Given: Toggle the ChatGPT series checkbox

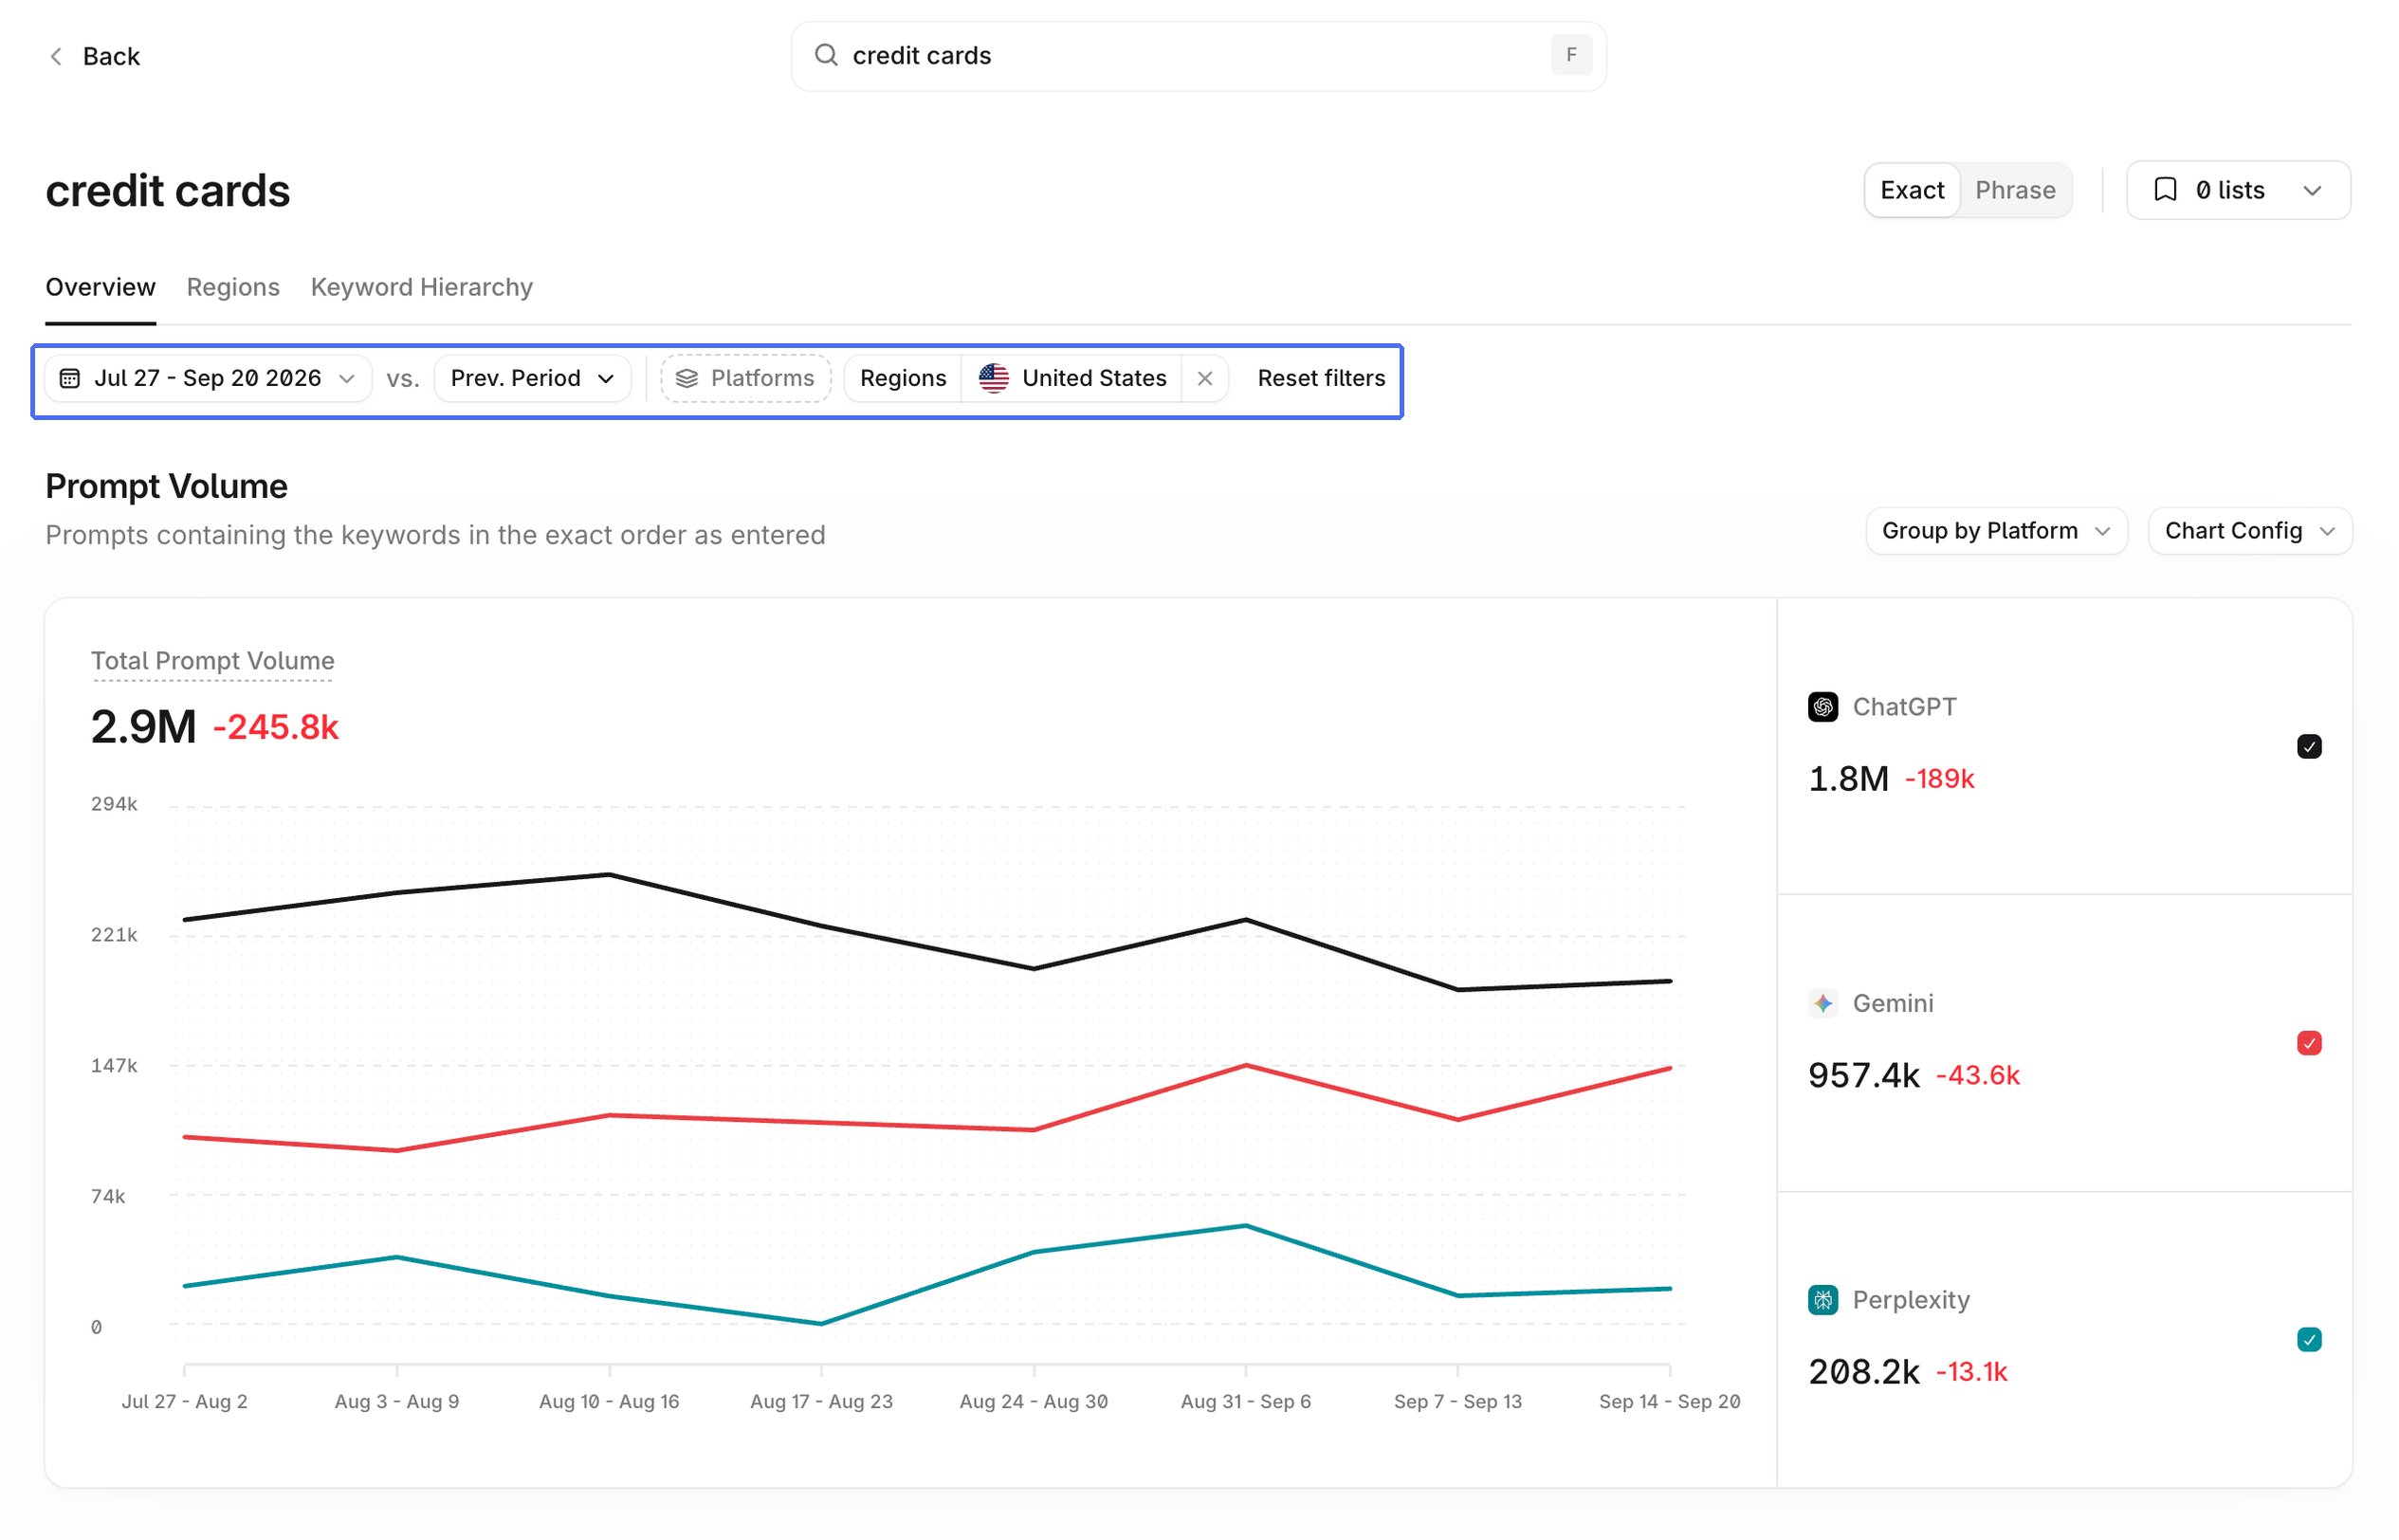Looking at the screenshot, I should [x=2309, y=747].
